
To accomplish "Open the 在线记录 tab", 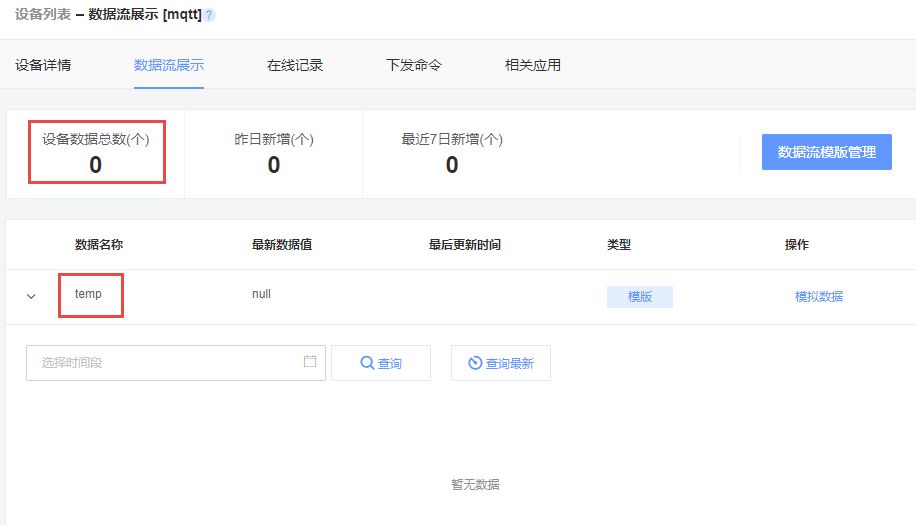I will (x=295, y=65).
